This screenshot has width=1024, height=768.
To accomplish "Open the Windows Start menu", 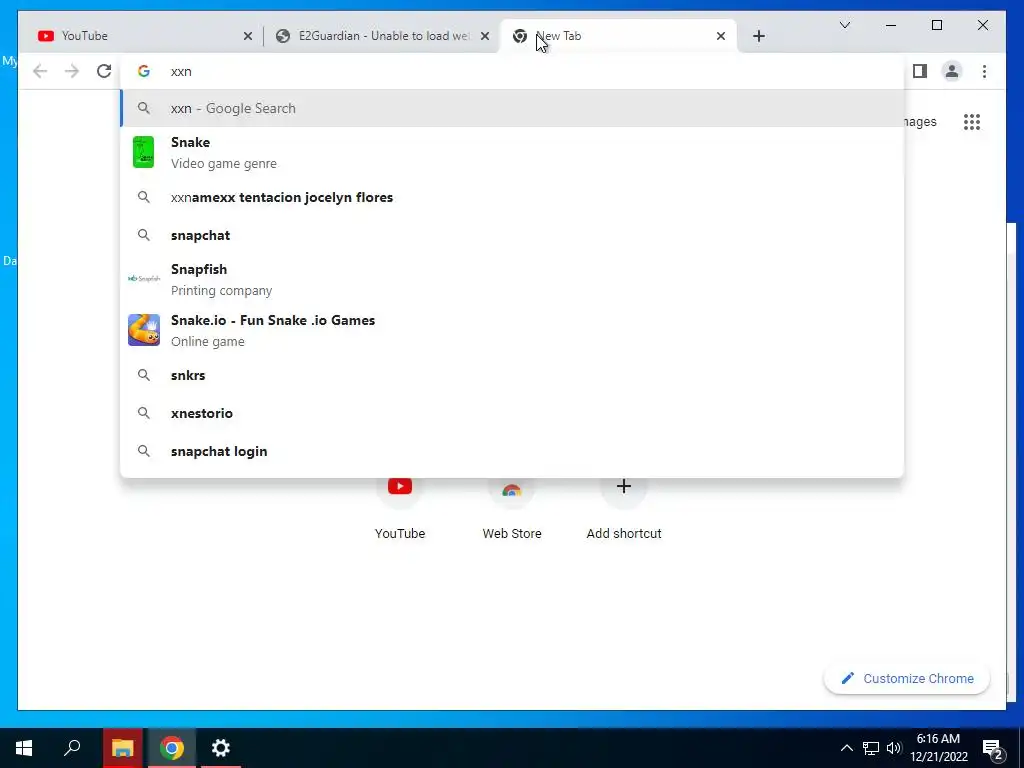I will [24, 748].
